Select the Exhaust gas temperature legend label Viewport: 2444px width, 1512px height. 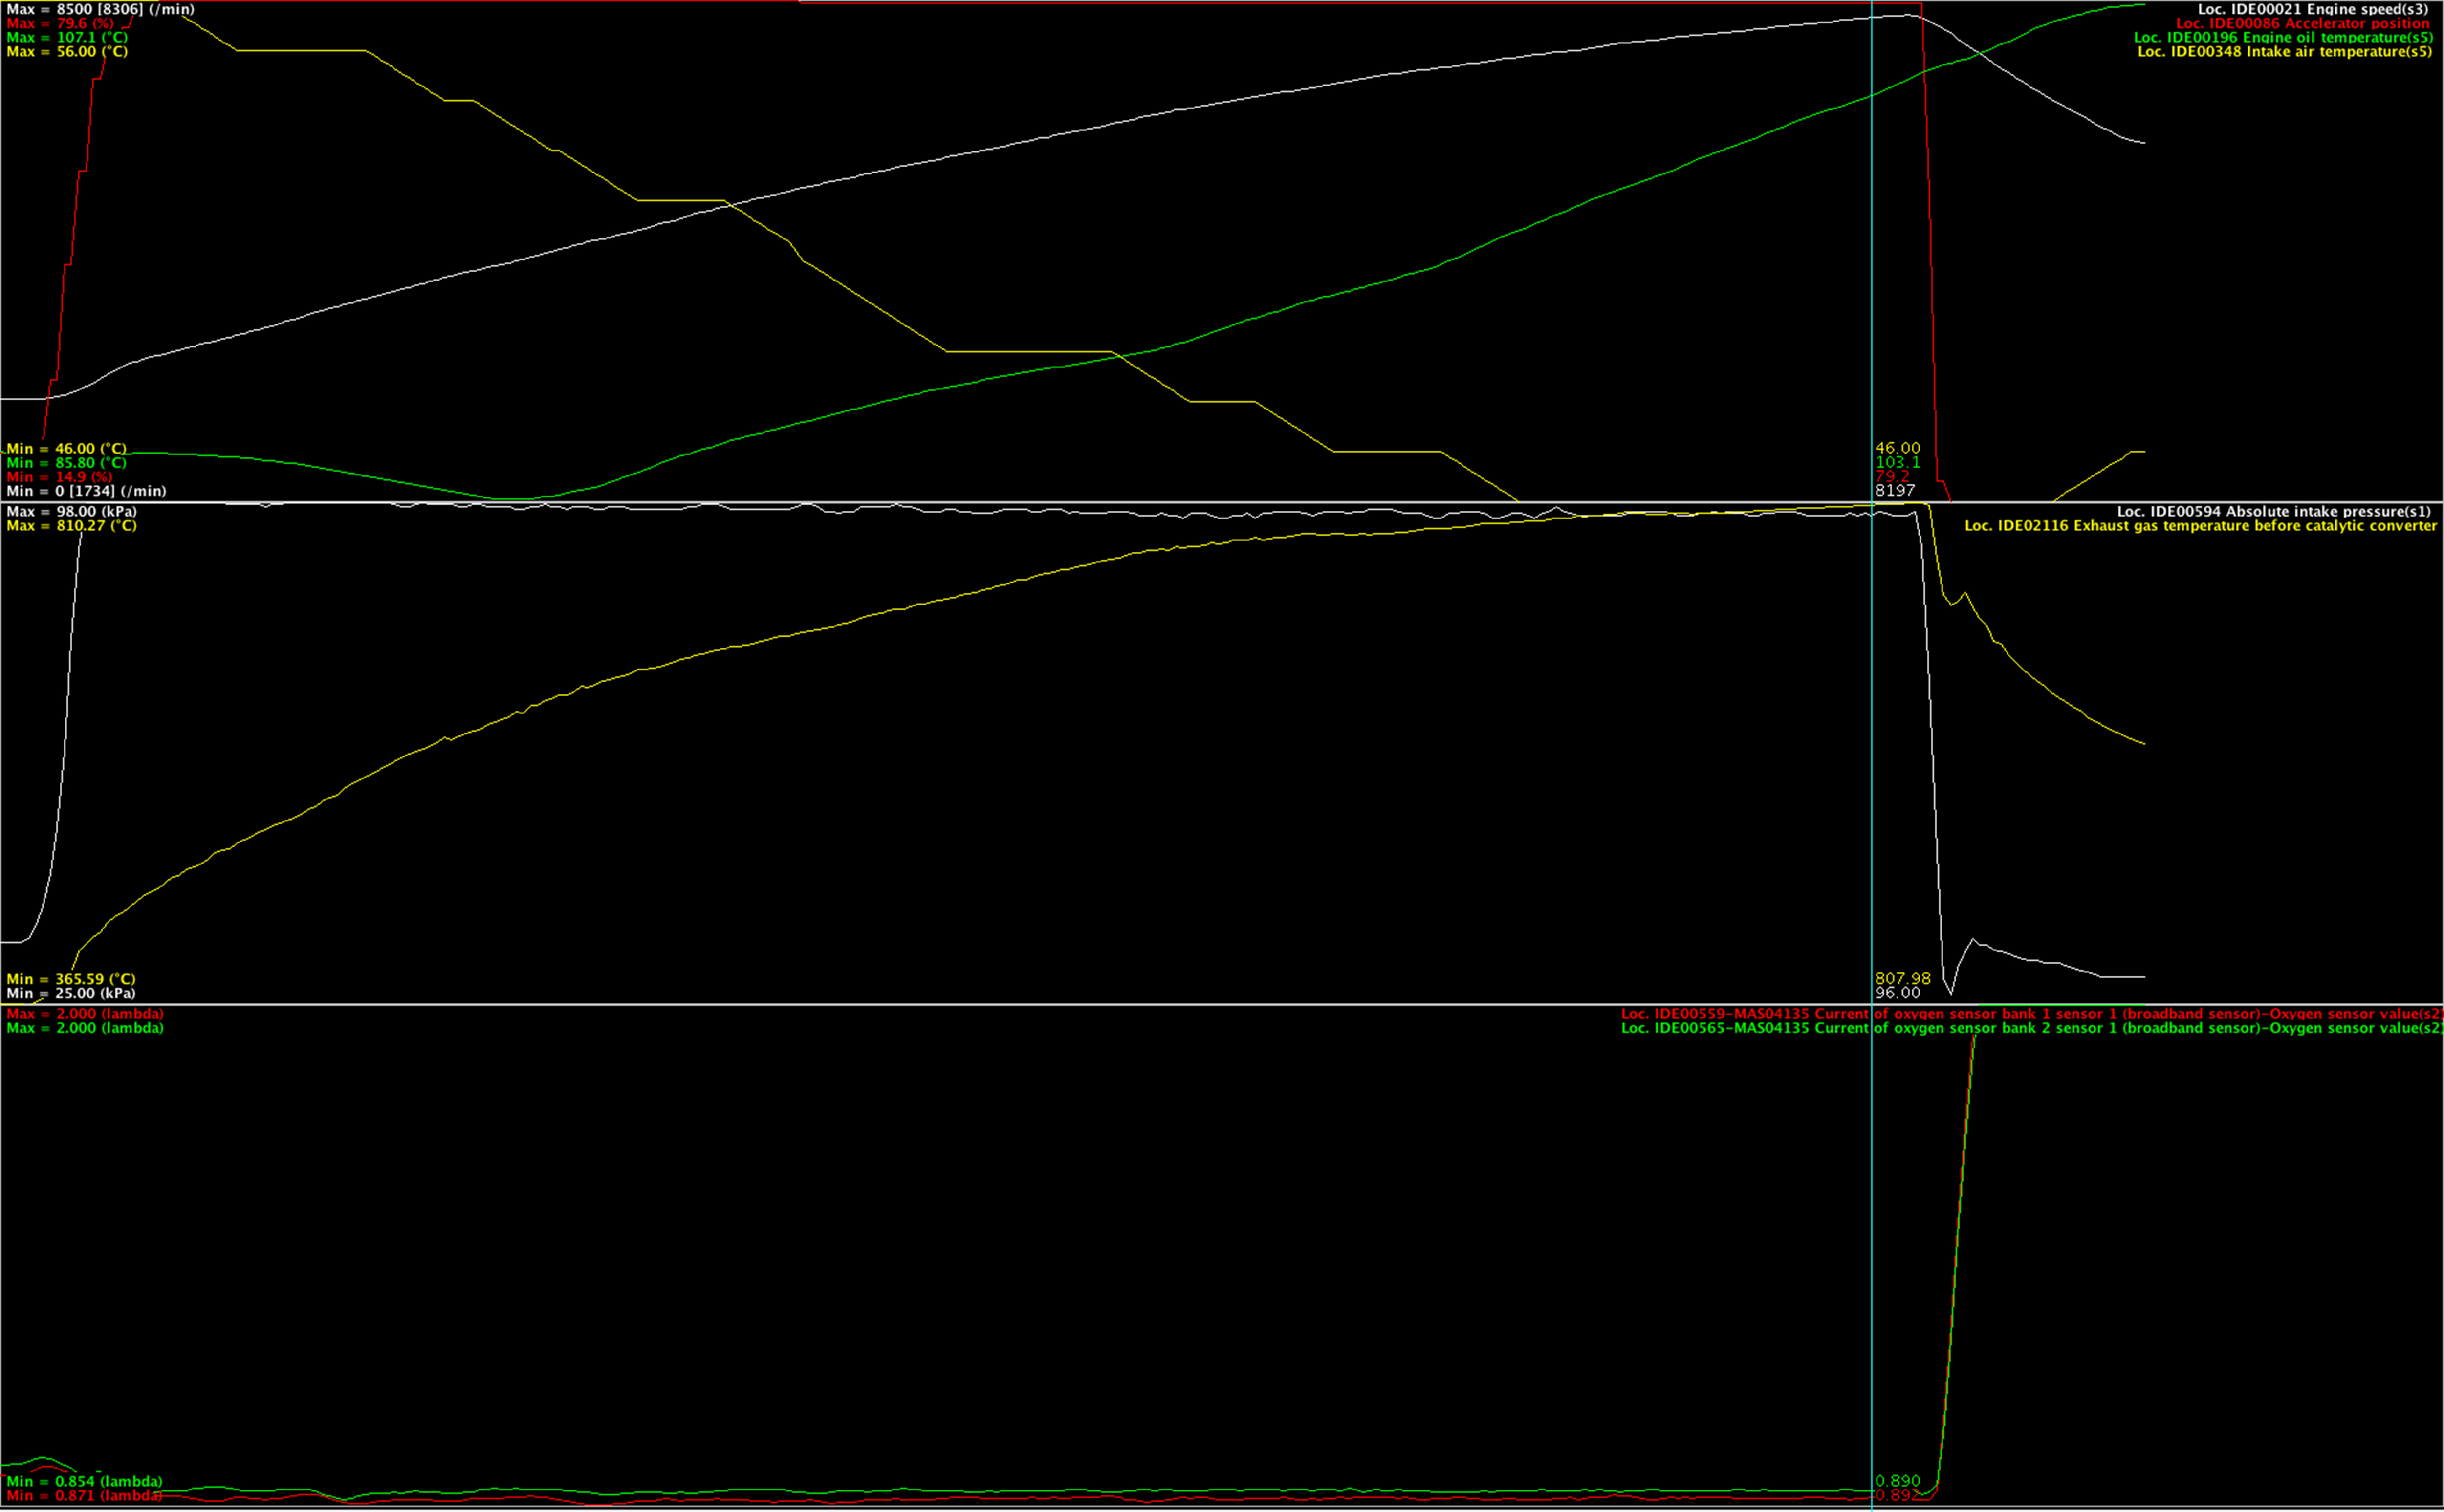(2200, 525)
